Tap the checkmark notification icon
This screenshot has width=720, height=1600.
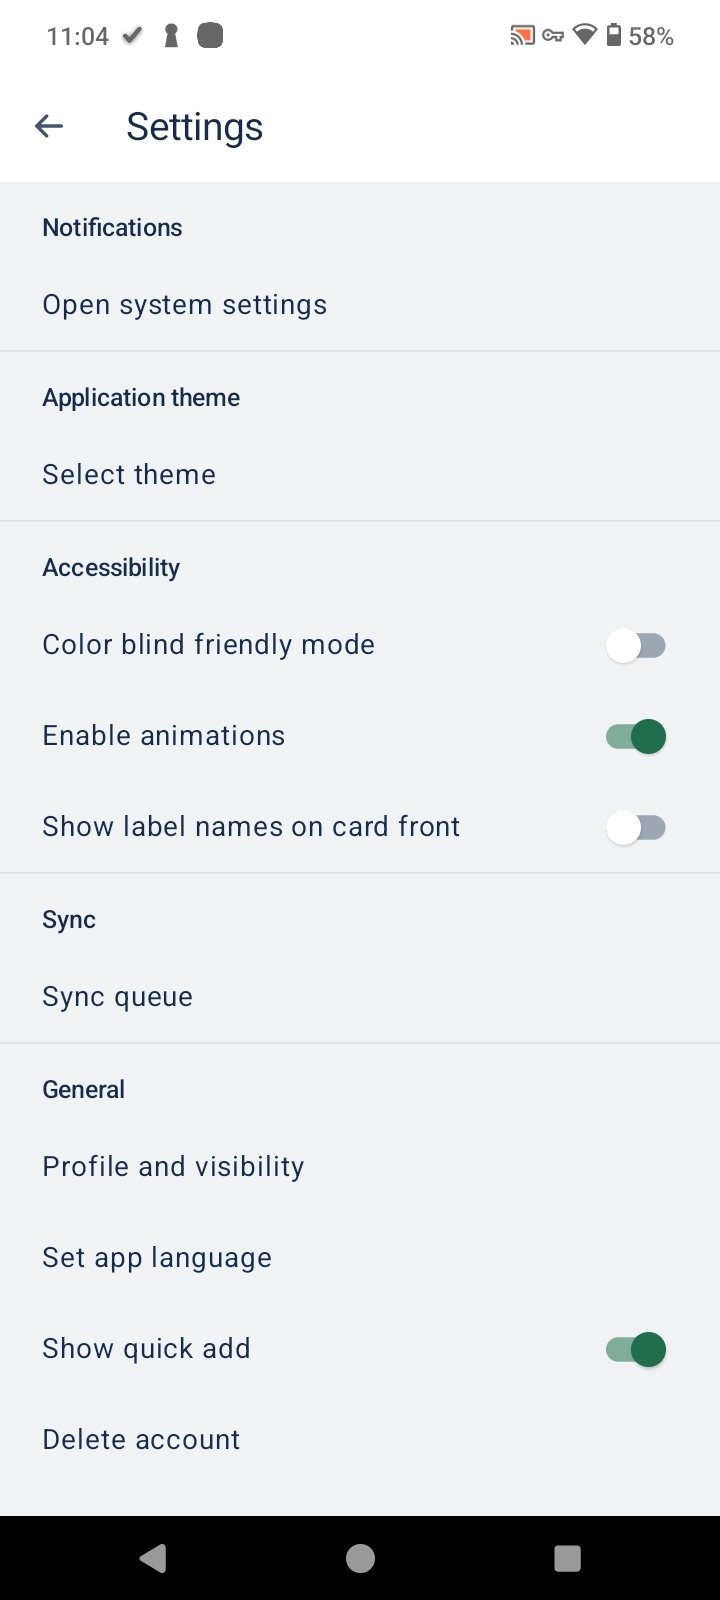tap(131, 36)
